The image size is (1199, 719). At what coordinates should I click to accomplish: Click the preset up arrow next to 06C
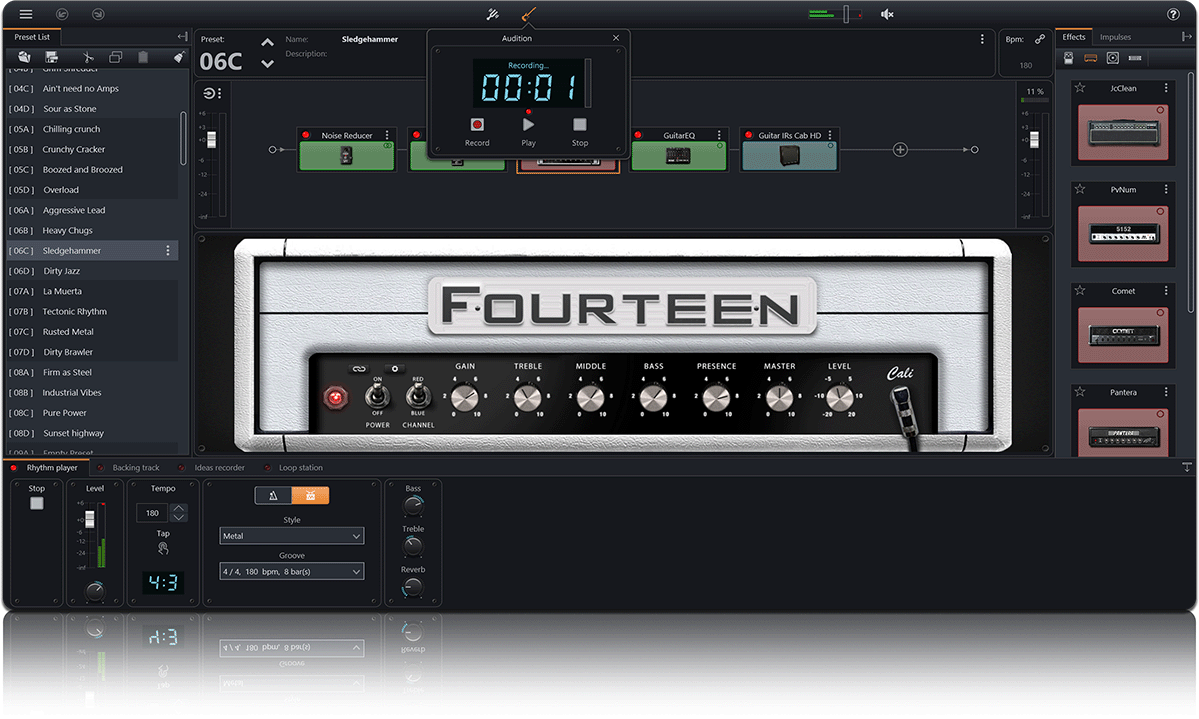(x=267, y=42)
